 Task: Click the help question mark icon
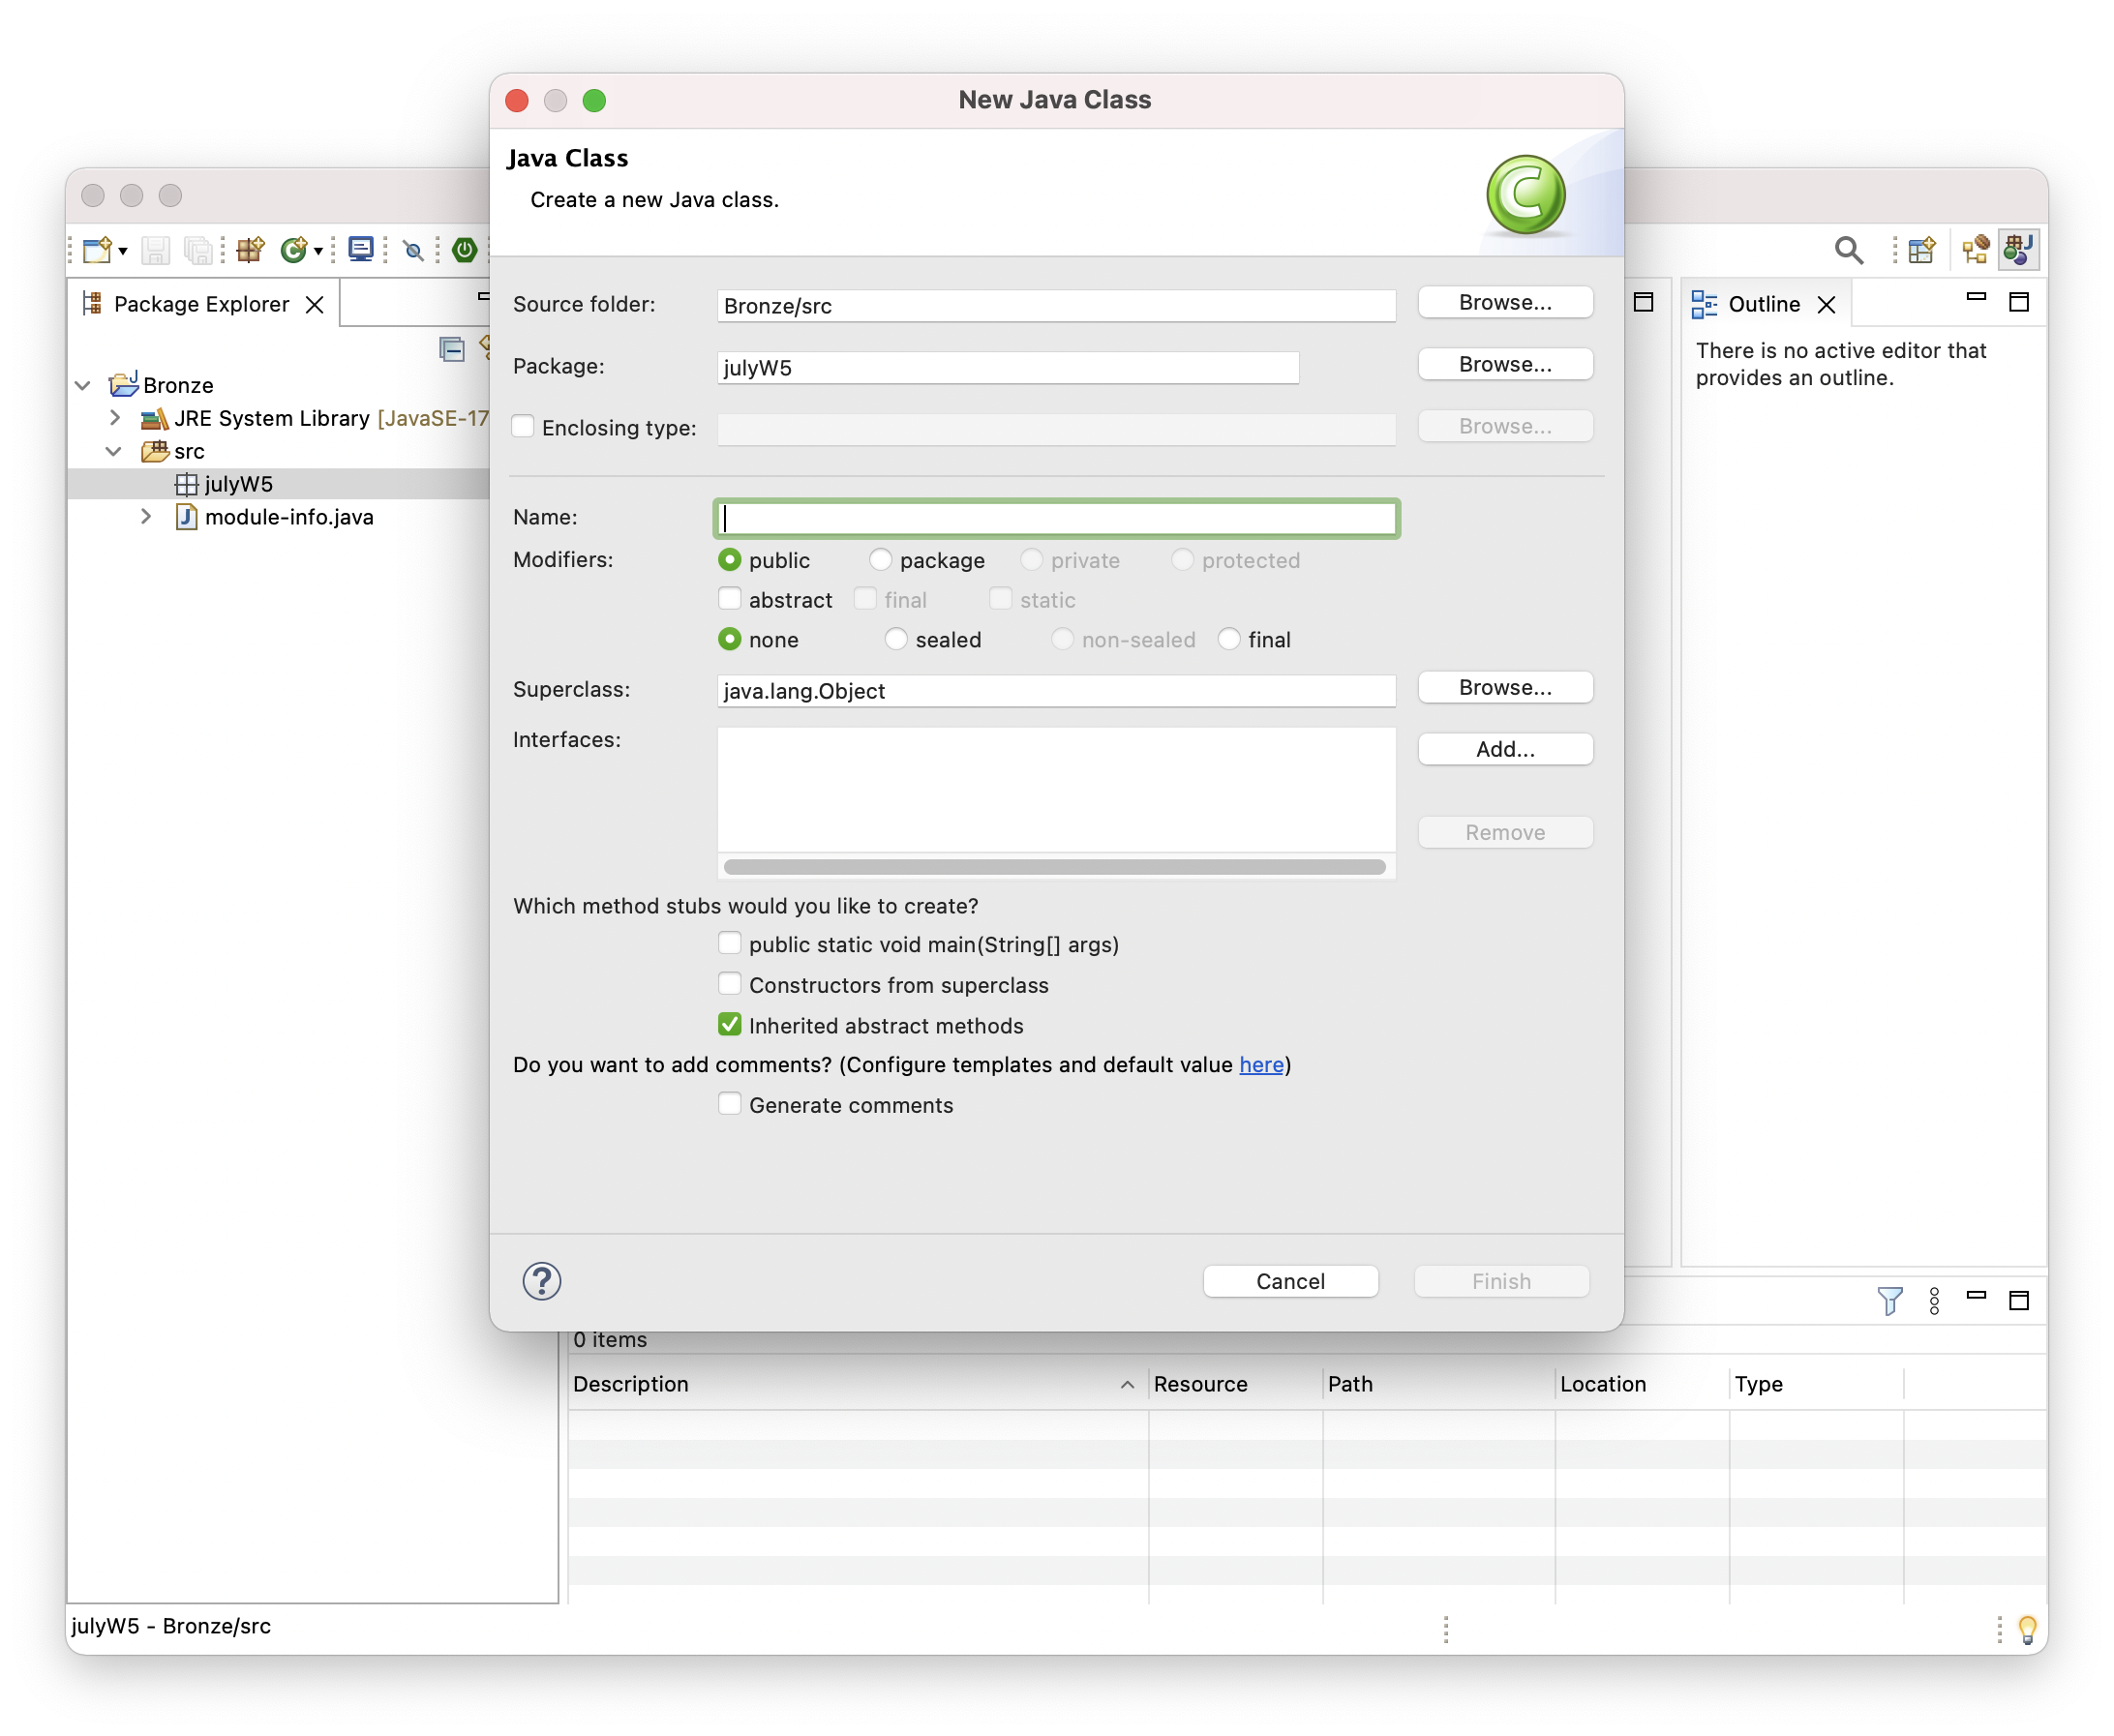point(541,1281)
